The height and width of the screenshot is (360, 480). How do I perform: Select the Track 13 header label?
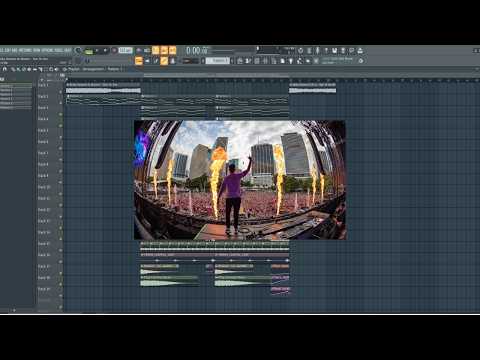44,221
